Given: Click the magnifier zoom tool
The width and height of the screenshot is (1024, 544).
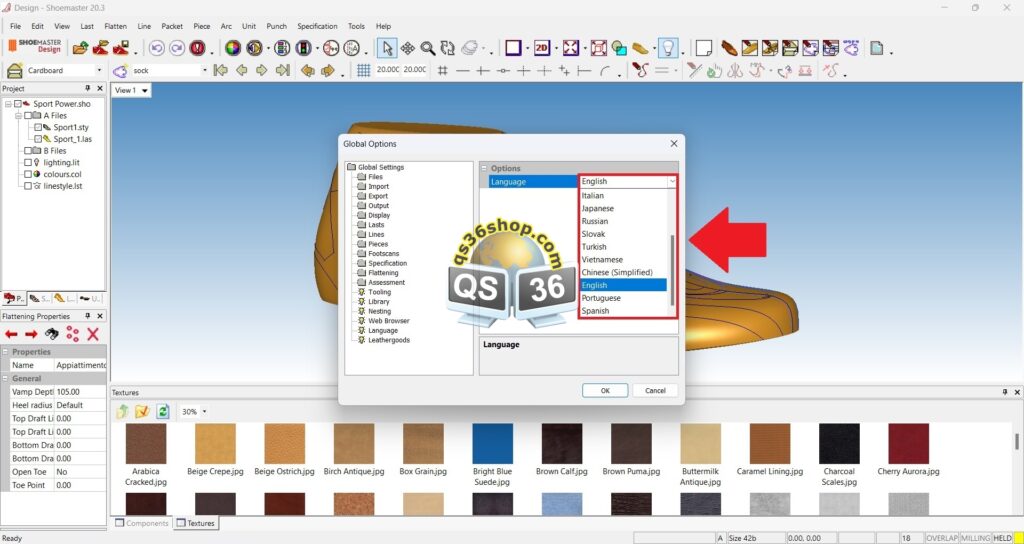Looking at the screenshot, I should [427, 47].
